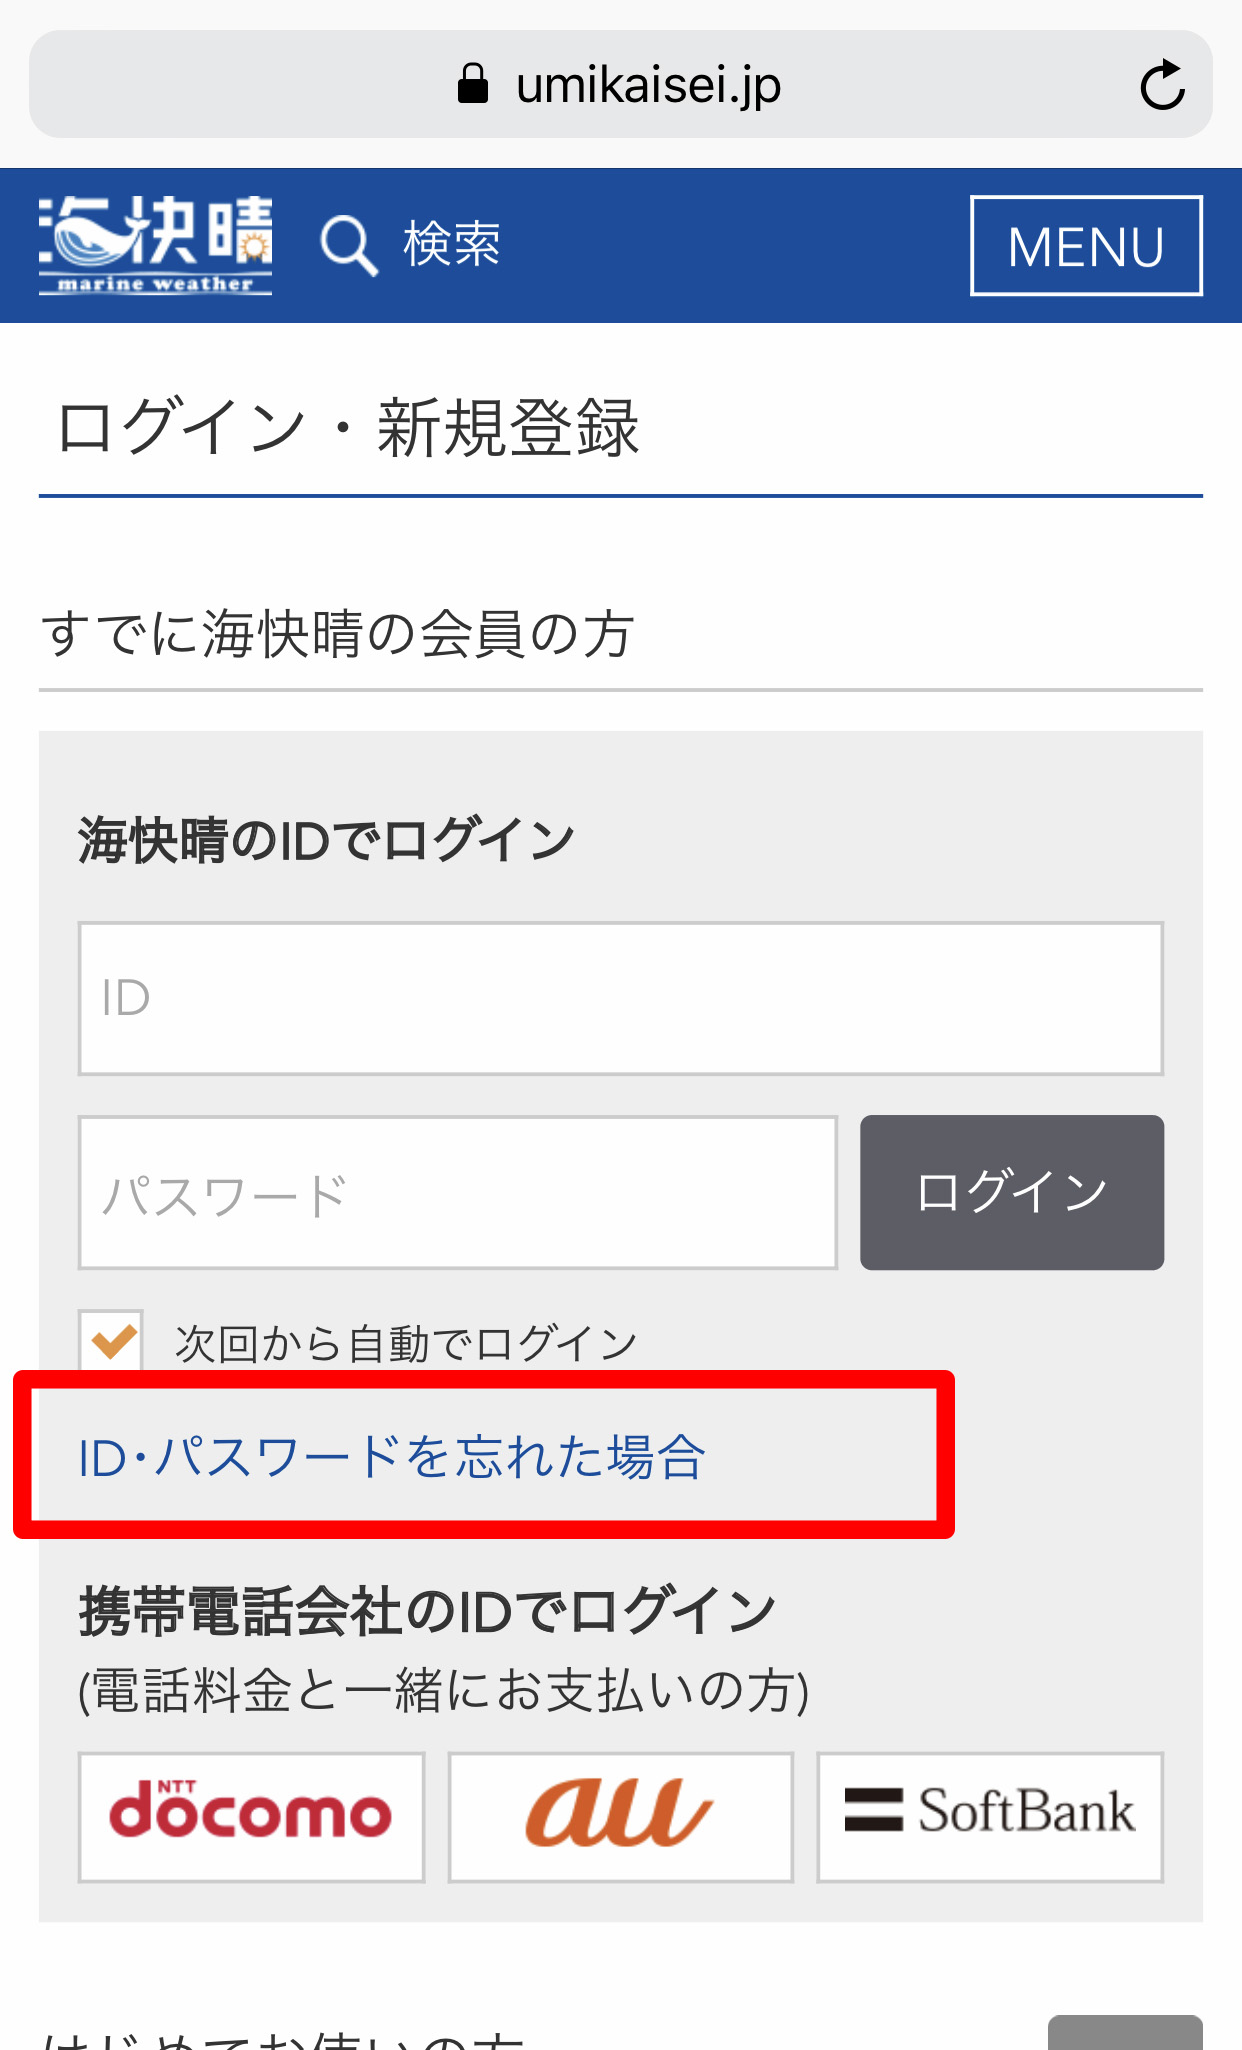
Task: Tap the 検索 text in header
Action: 452,244
